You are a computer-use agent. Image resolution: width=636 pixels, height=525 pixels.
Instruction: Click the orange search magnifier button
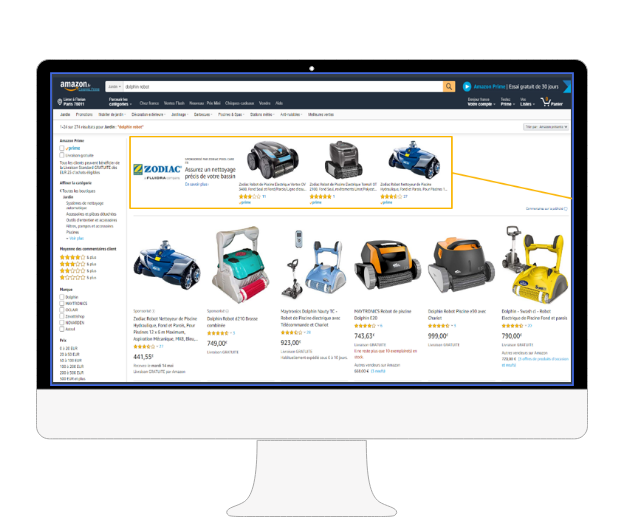click(449, 86)
